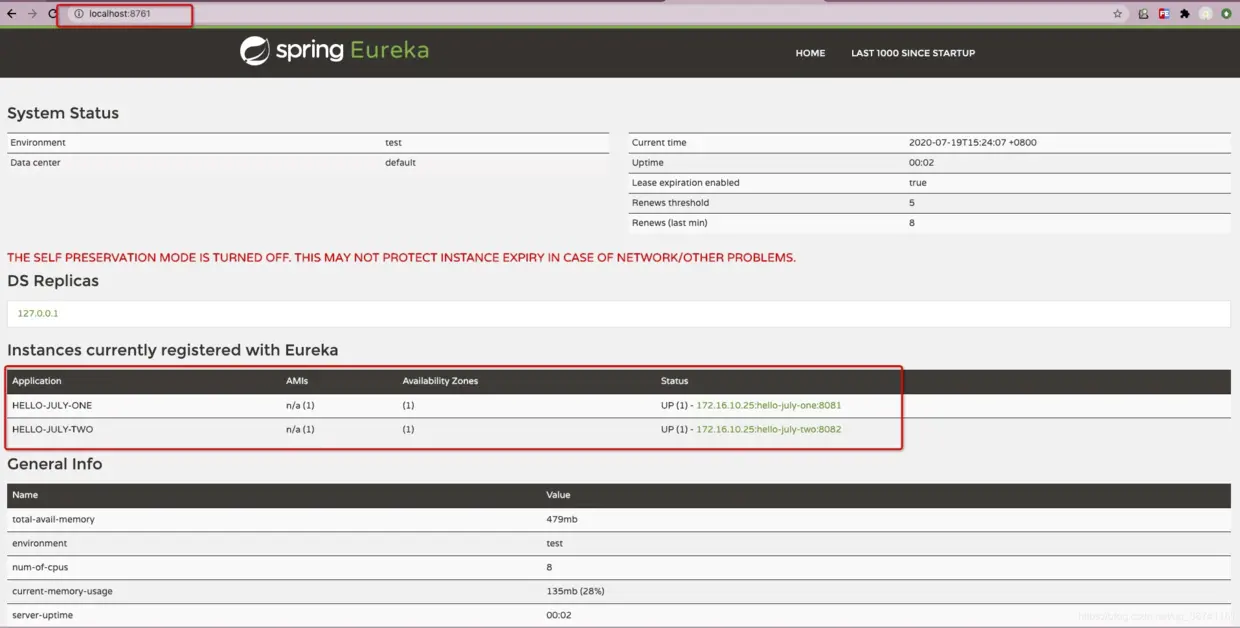Image resolution: width=1240 pixels, height=628 pixels.
Task: Select the Data center label
Action: pos(35,162)
